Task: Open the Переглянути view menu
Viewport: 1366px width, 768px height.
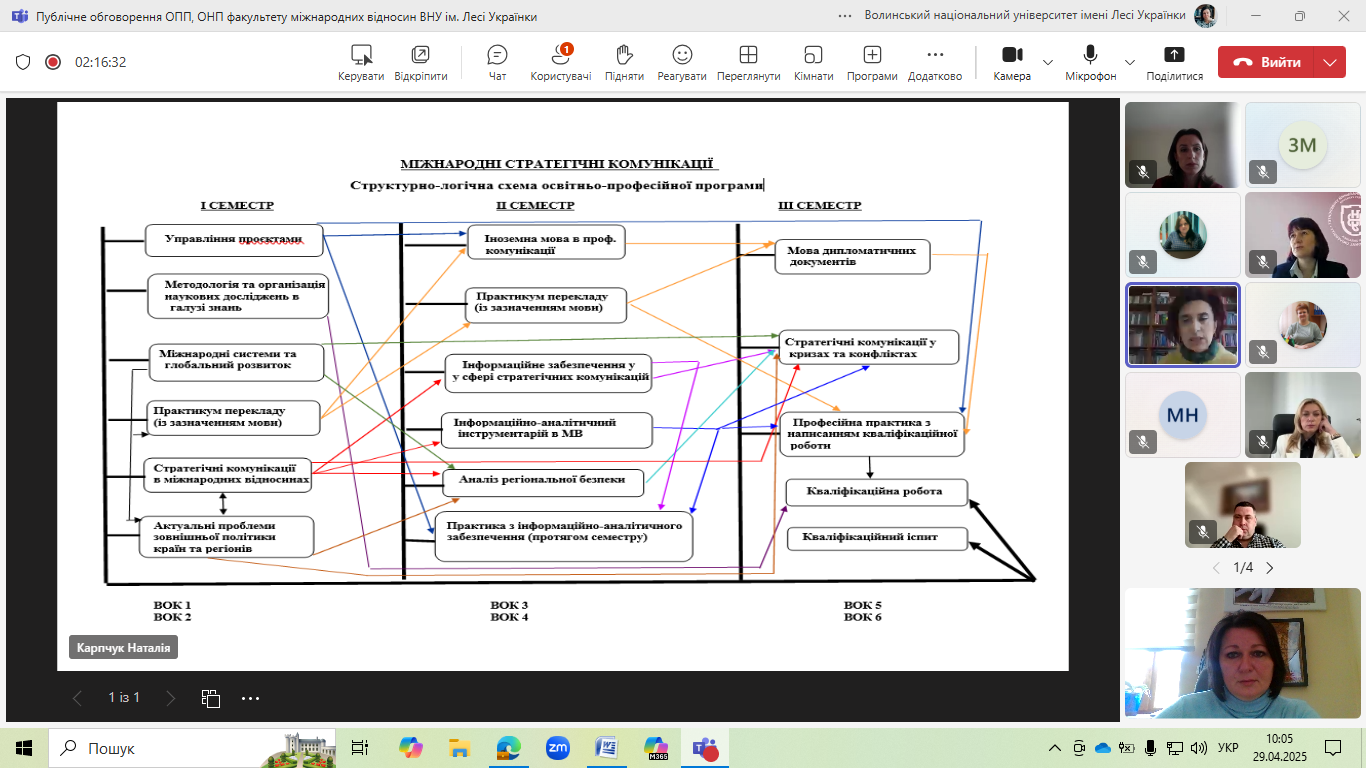Action: pyautogui.click(x=748, y=62)
